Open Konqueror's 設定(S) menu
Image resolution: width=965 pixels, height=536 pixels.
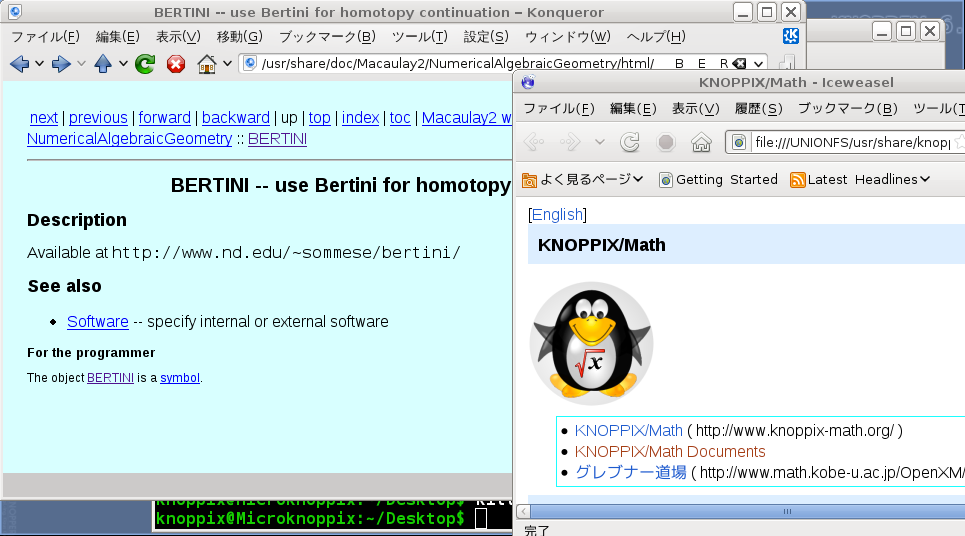486,36
